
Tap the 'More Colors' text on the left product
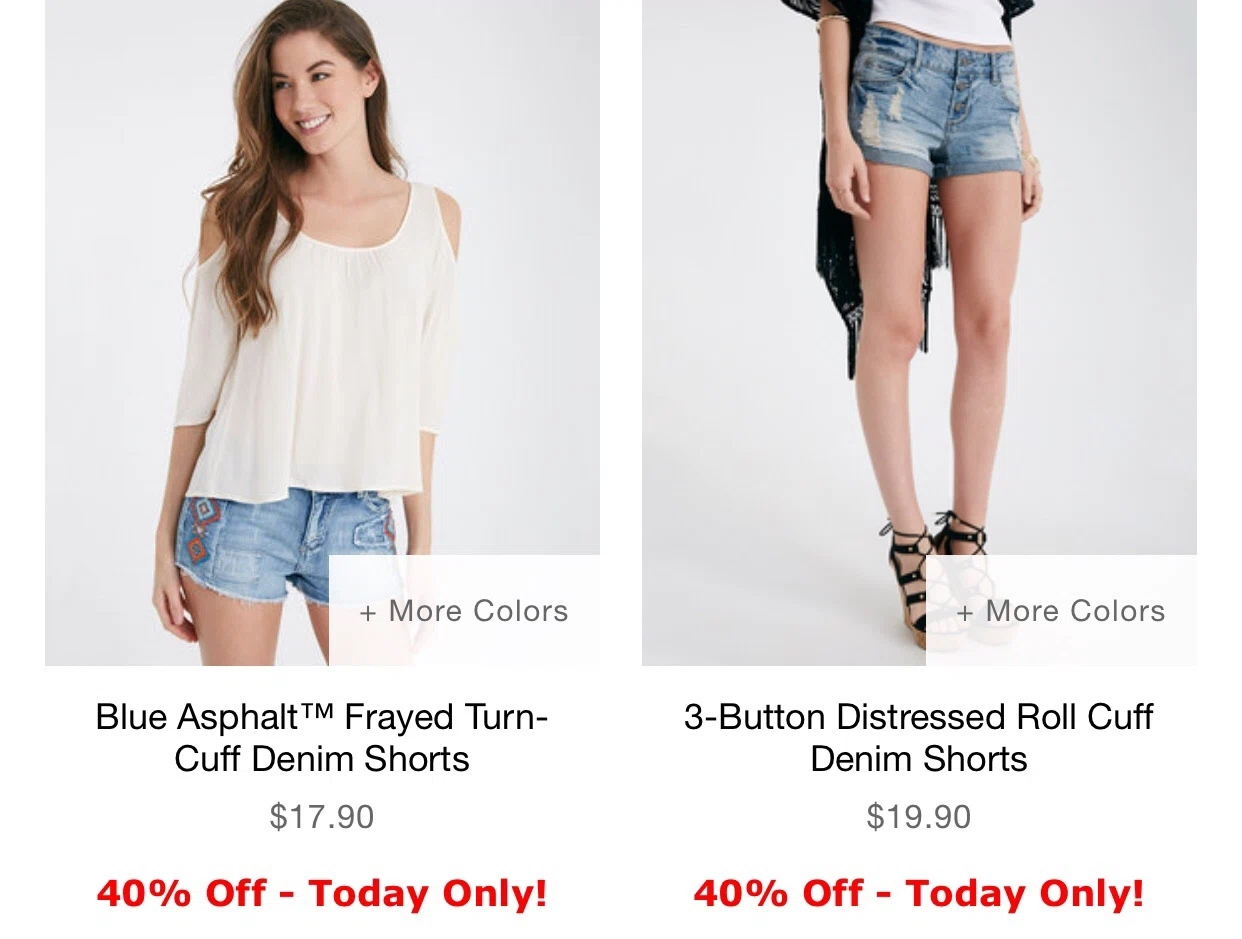click(x=478, y=611)
